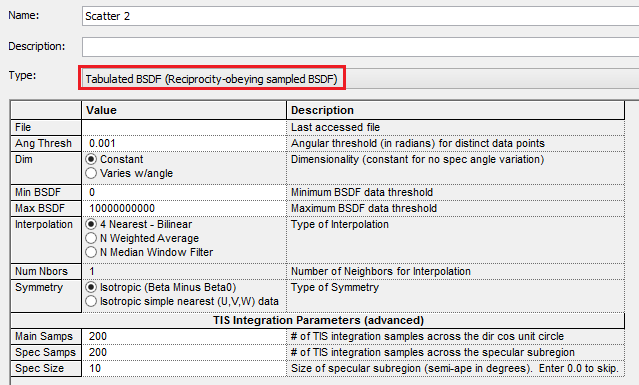Image resolution: width=639 pixels, height=385 pixels.
Task: Edit the Main Samps value 200
Action: point(184,336)
